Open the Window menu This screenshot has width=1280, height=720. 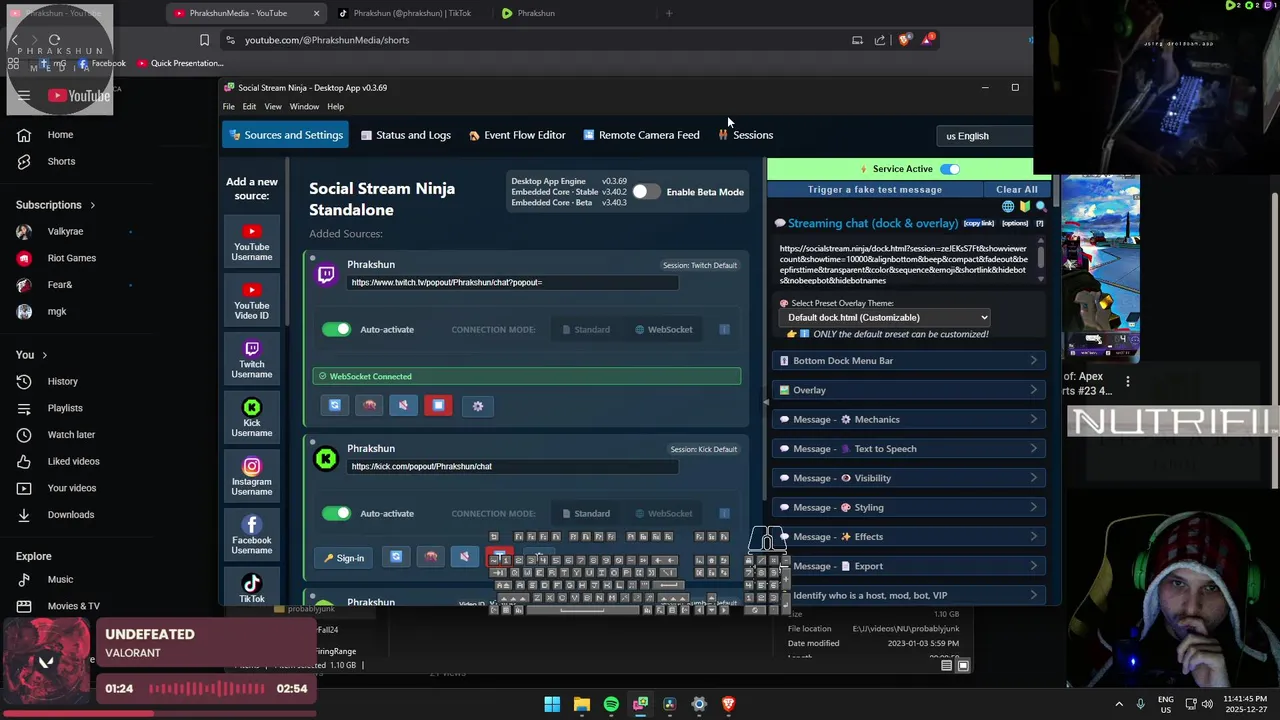click(x=304, y=107)
